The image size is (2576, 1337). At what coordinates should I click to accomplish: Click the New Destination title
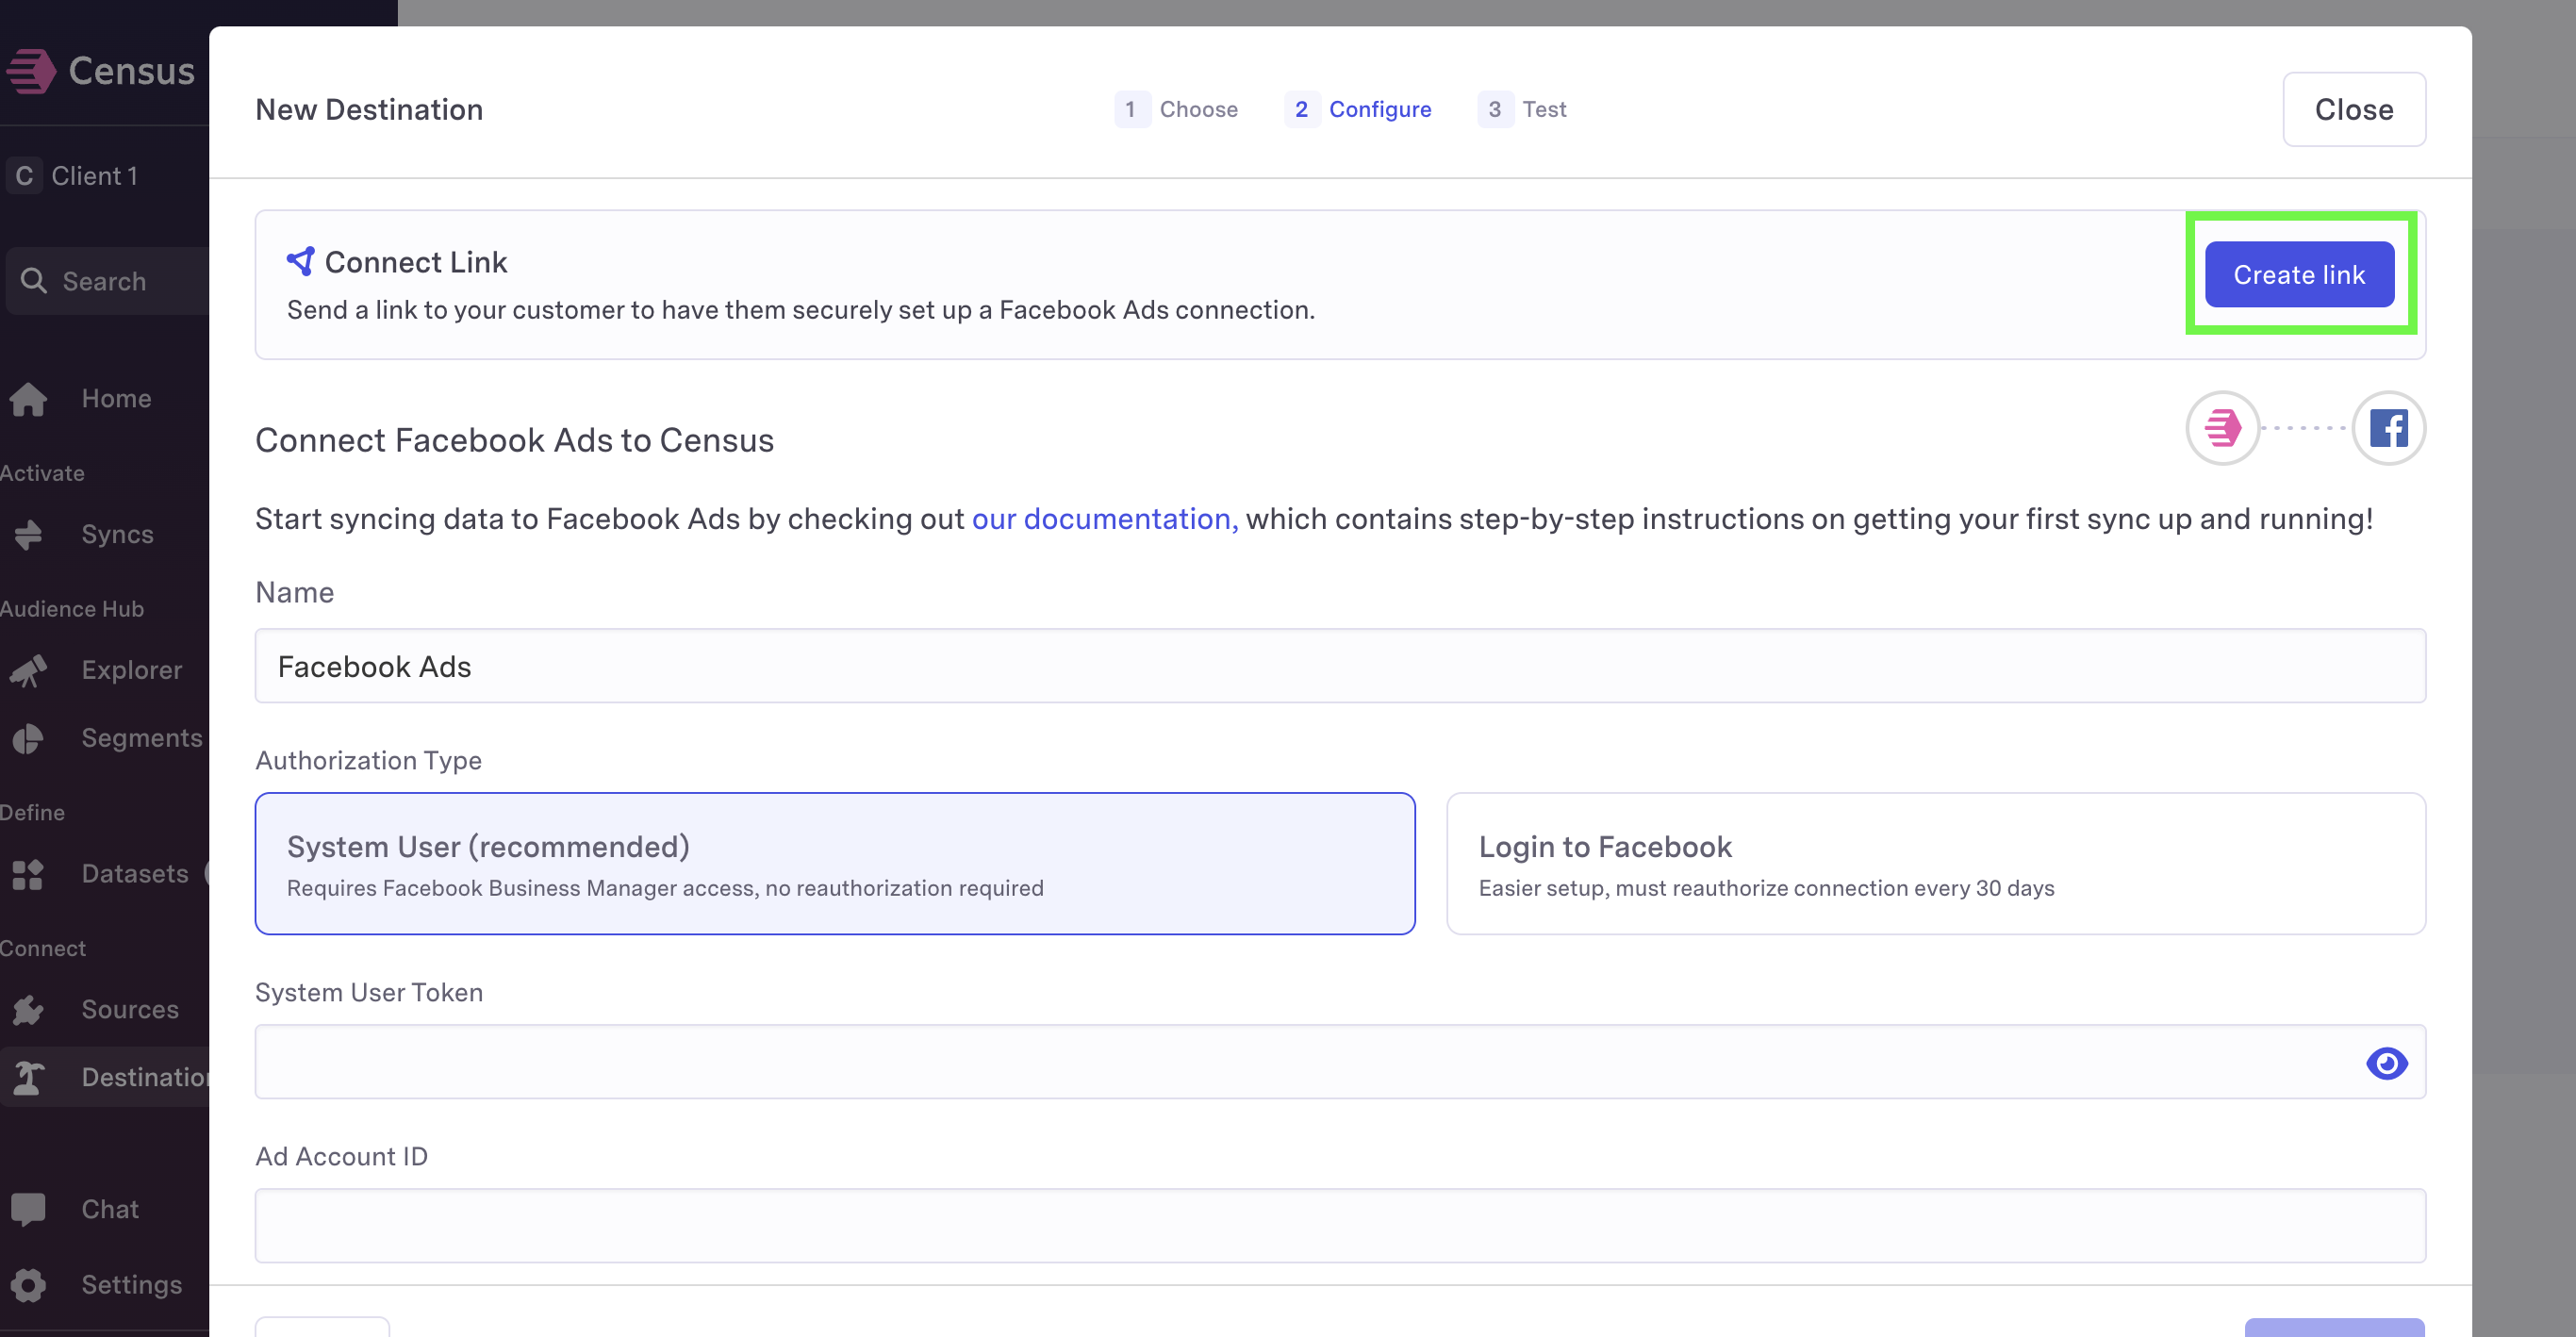[x=369, y=109]
